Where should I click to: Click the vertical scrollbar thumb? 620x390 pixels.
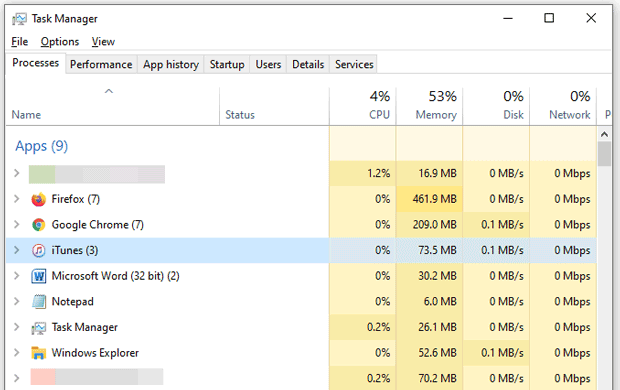604,154
